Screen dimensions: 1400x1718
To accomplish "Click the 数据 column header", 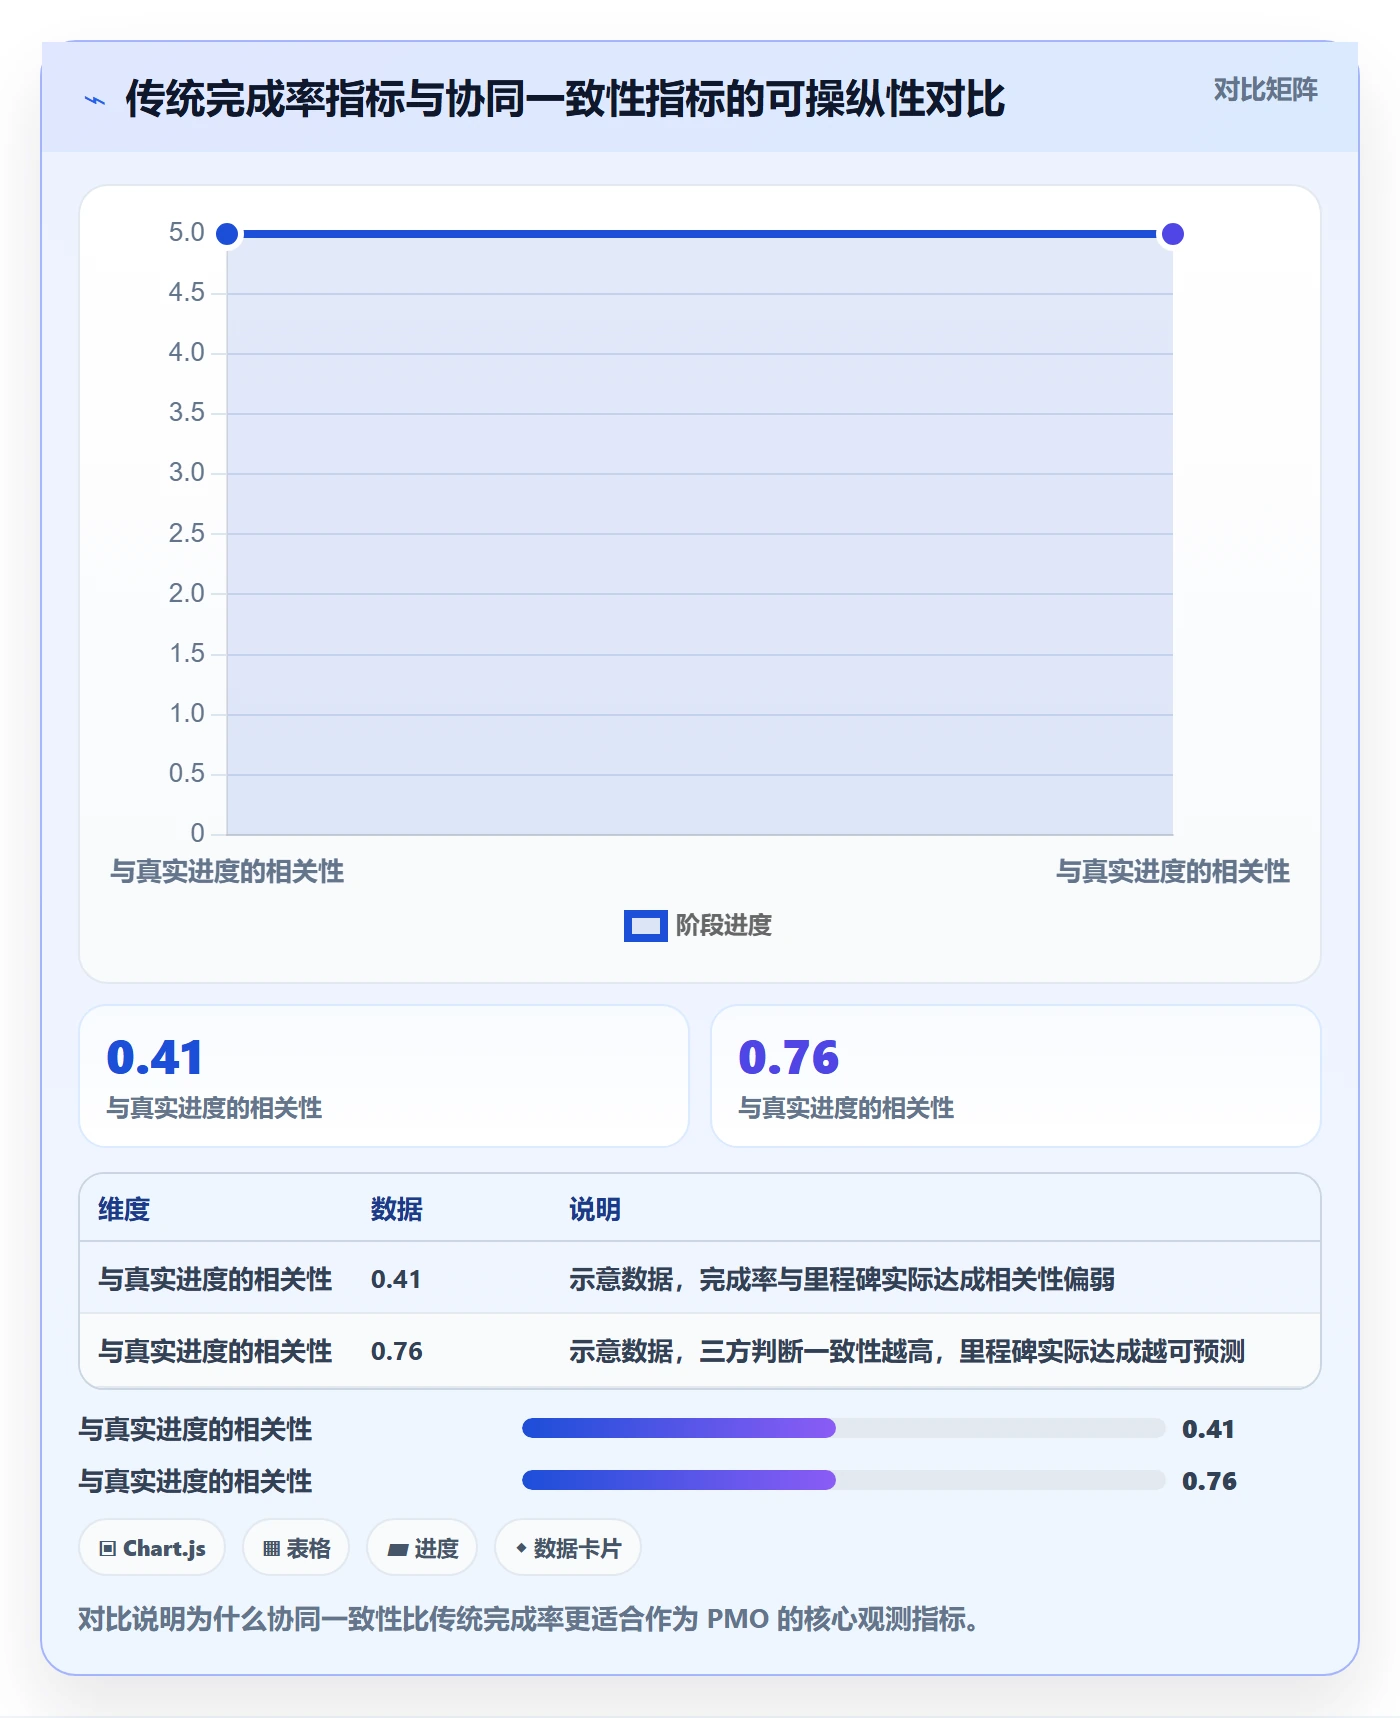I will (397, 1209).
